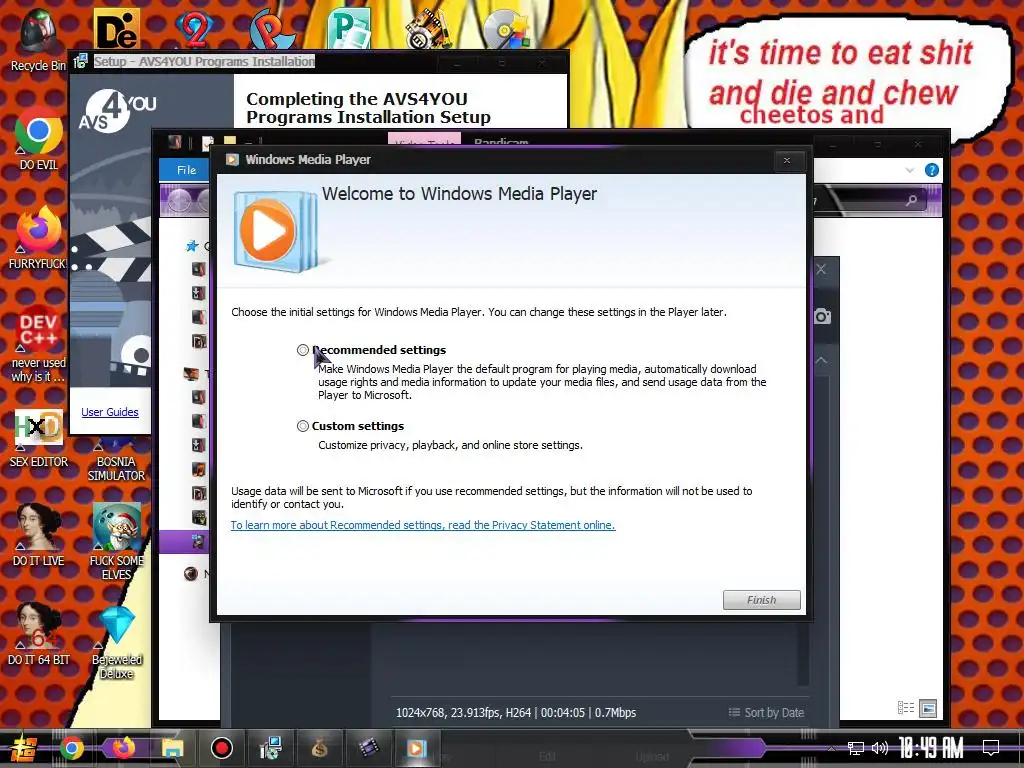Select the This PC computer icon in Explorer tree
The width and height of the screenshot is (1024, 768).
tap(191, 374)
